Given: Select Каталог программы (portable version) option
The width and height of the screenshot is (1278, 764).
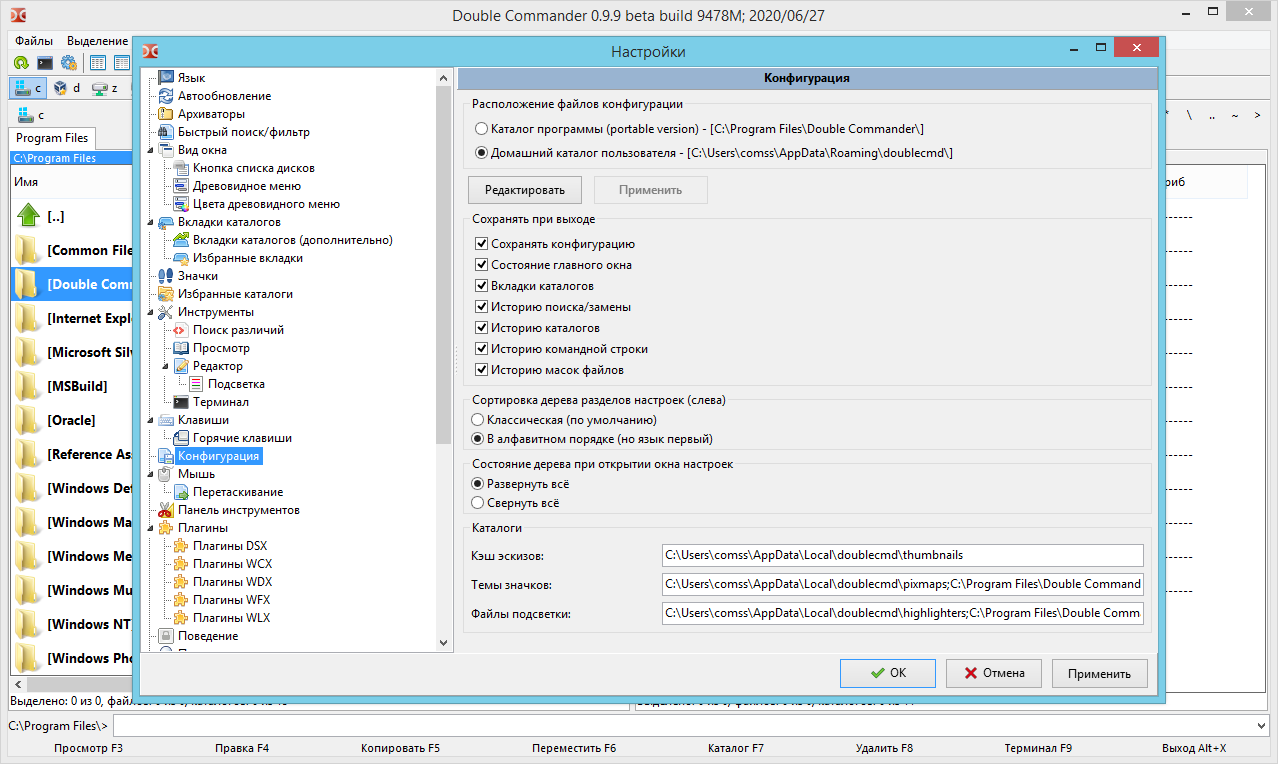Looking at the screenshot, I should pos(699,129).
